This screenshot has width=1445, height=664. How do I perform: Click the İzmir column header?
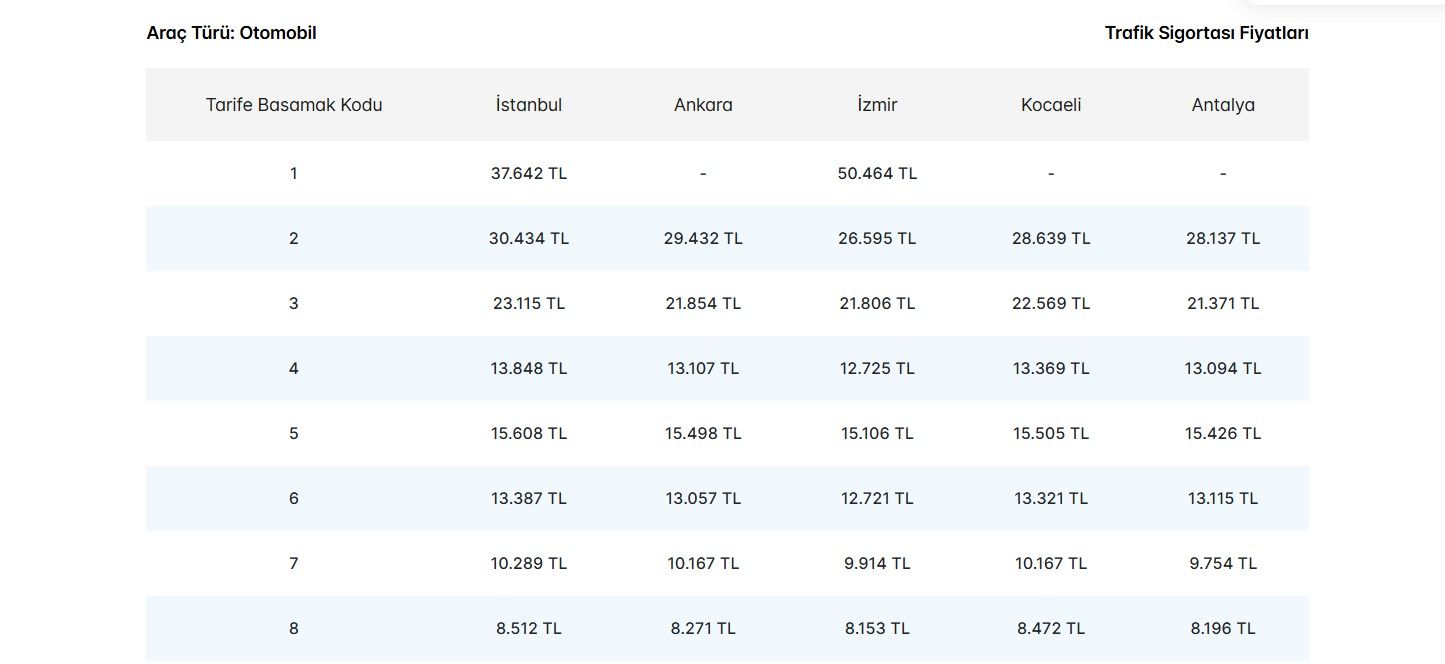877,105
